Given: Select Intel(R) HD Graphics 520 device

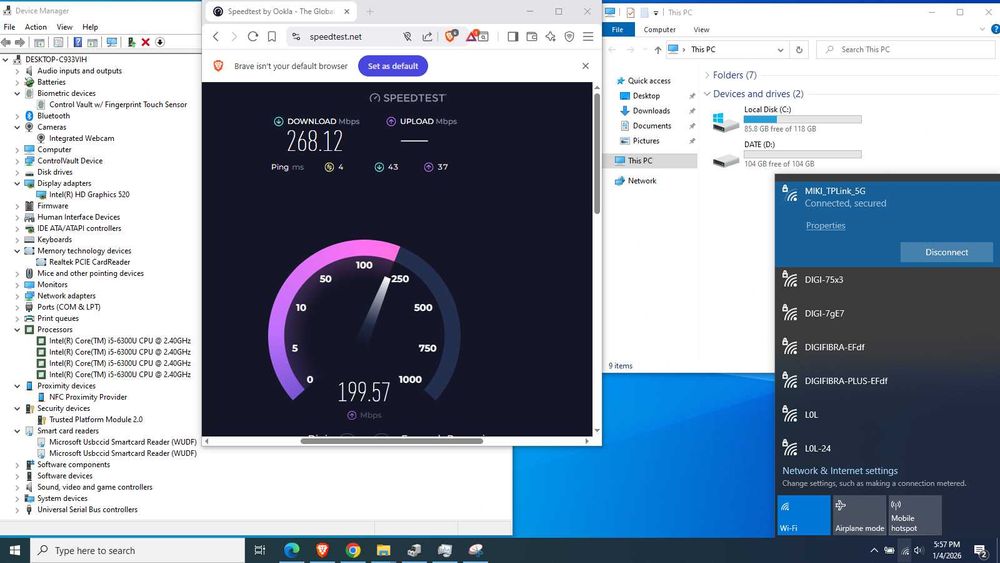Looking at the screenshot, I should point(89,194).
